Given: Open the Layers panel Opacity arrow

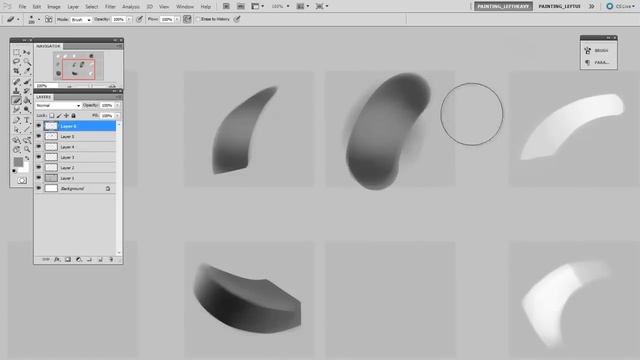Looking at the screenshot, I should click(117, 105).
